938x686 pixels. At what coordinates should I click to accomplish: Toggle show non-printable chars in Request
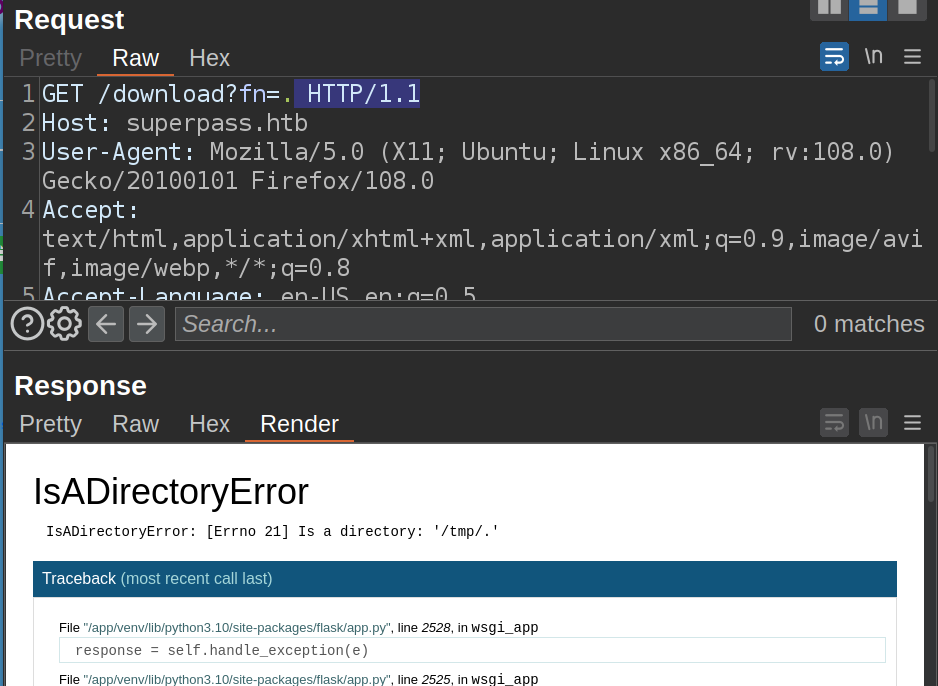pyautogui.click(x=873, y=57)
